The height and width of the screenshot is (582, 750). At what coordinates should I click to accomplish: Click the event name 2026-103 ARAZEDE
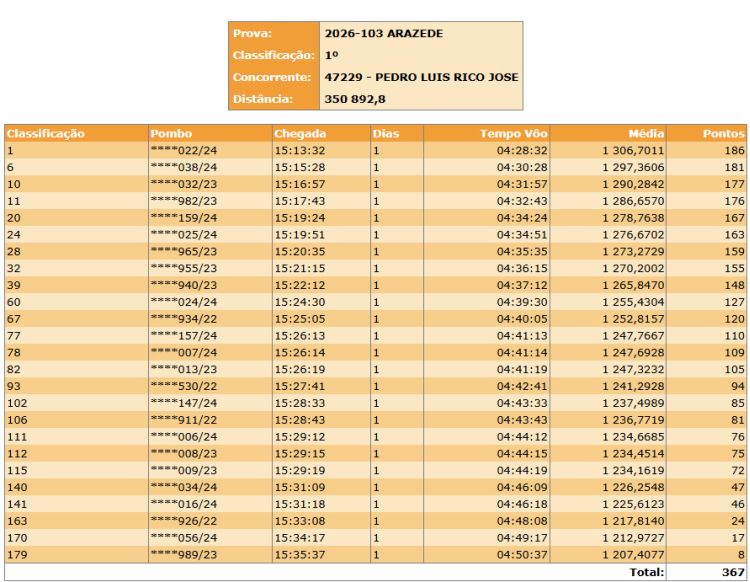[384, 33]
